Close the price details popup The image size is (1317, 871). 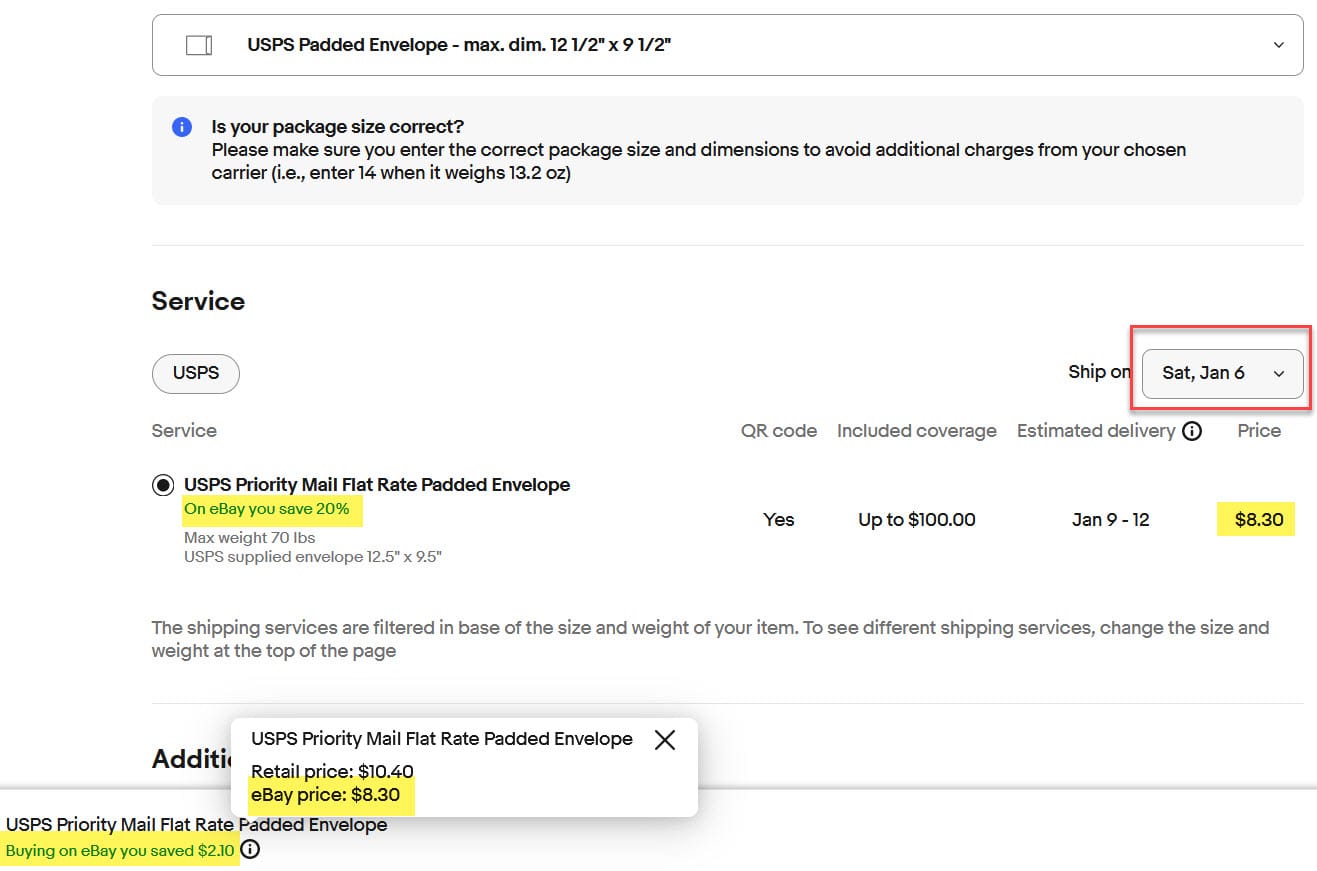pyautogui.click(x=664, y=740)
